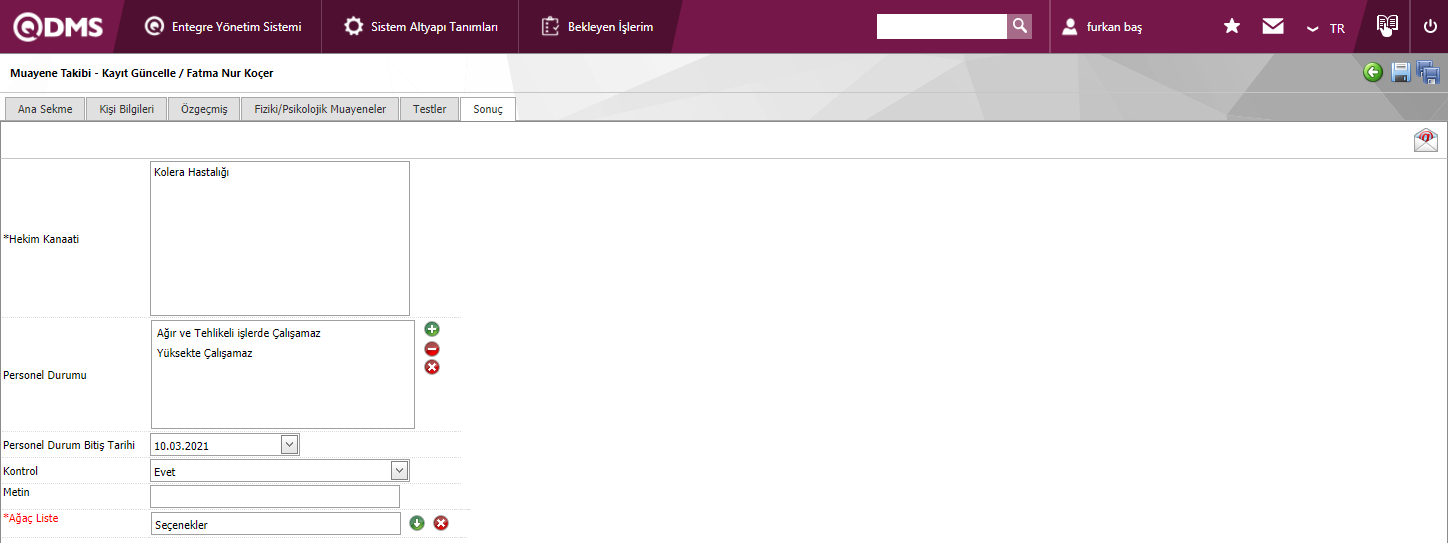Open the Personel Durum Bitiş Tarihi date dropdown arrow
The image size is (1448, 543).
tap(290, 444)
